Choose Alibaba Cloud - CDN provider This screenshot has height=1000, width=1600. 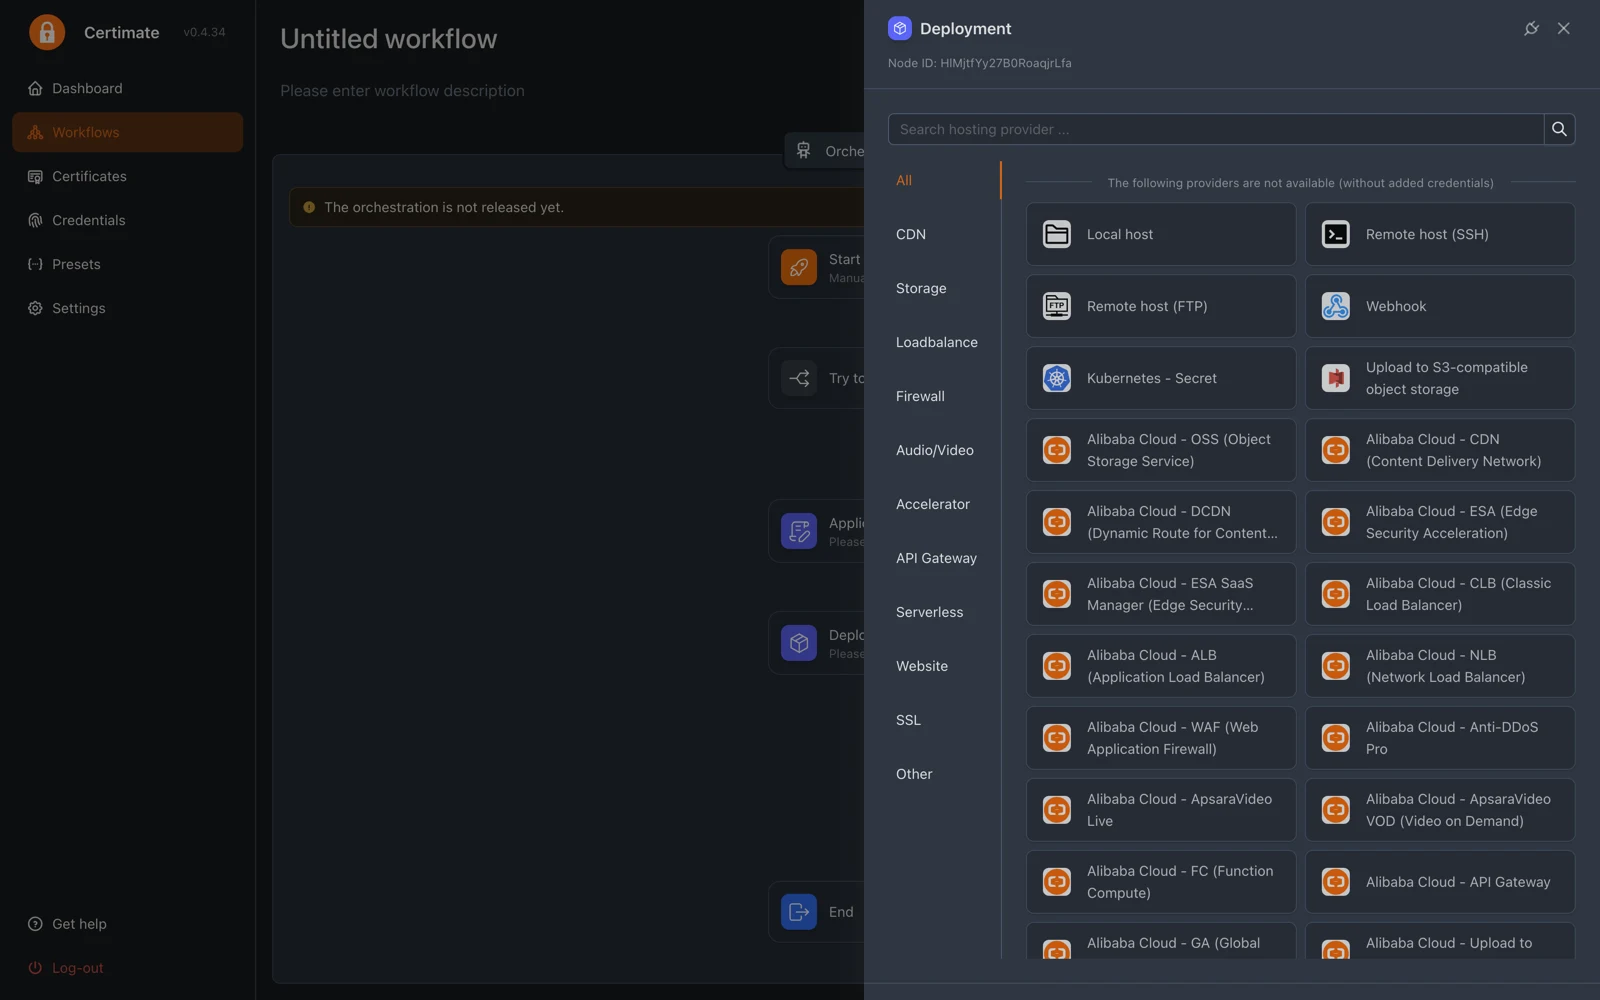point(1440,450)
